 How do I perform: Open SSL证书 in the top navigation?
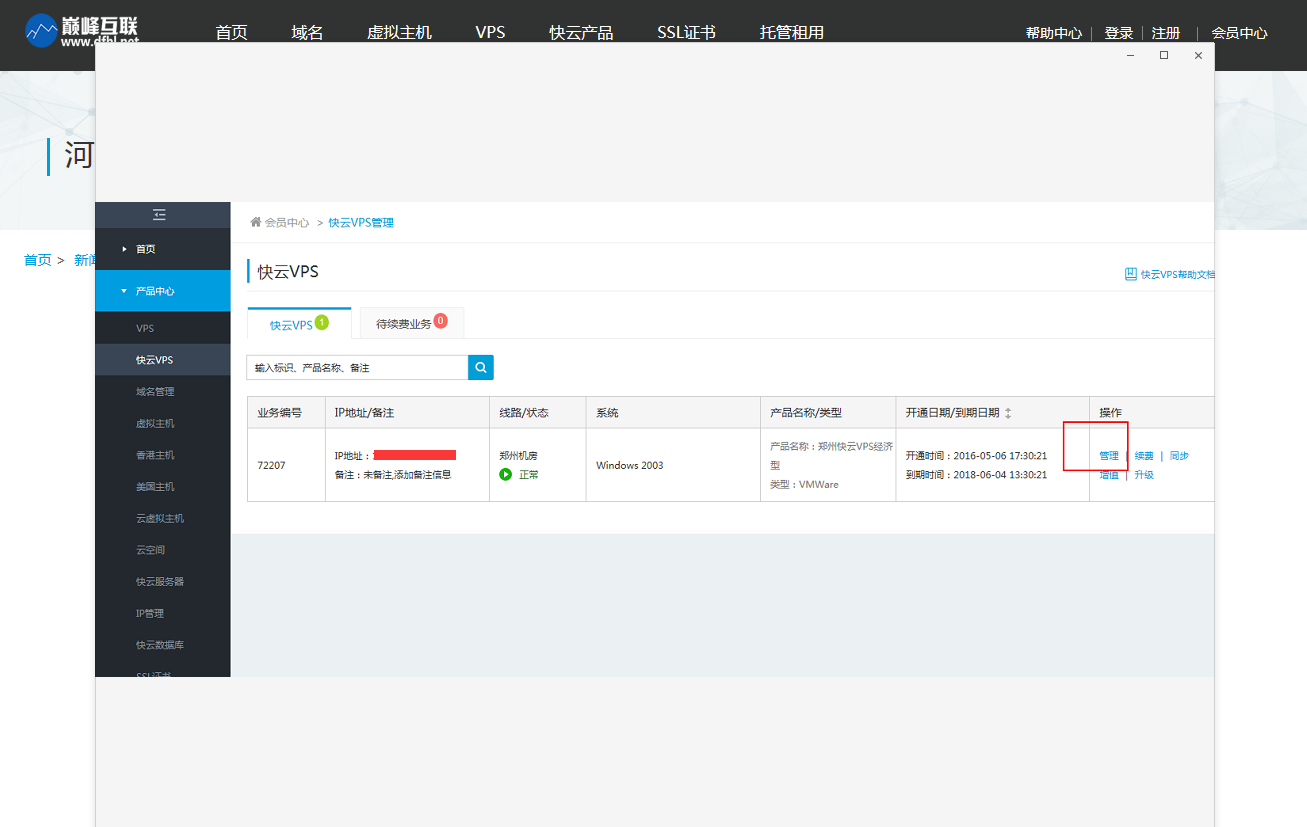[686, 33]
